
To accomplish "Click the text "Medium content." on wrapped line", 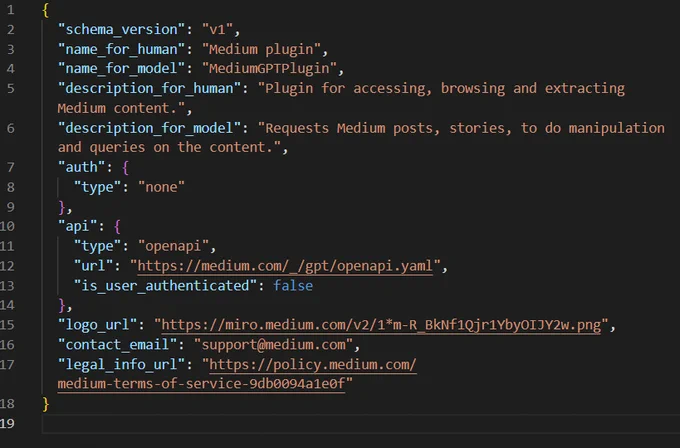I will (121, 108).
